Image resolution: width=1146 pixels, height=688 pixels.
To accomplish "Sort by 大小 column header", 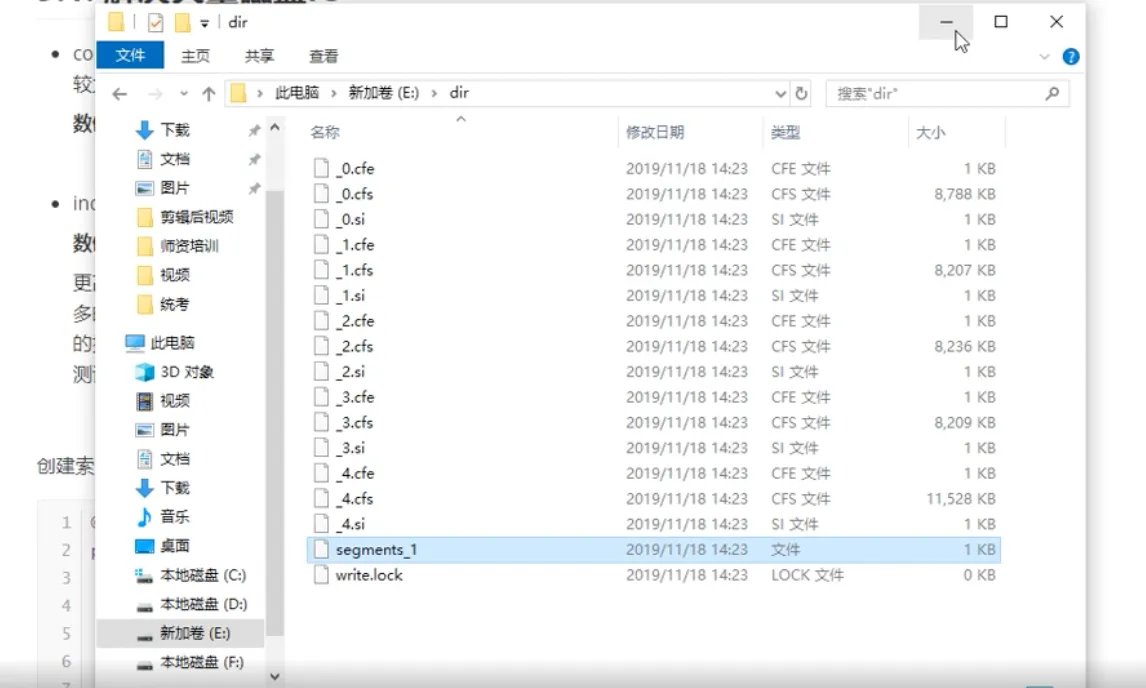I will click(930, 132).
